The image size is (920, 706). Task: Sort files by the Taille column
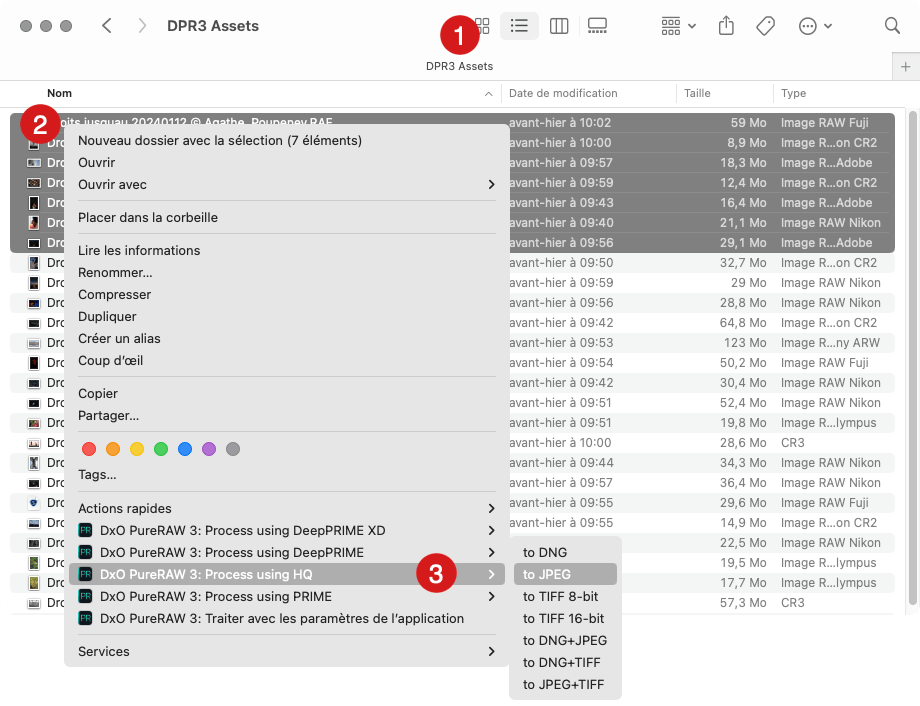pyautogui.click(x=697, y=93)
